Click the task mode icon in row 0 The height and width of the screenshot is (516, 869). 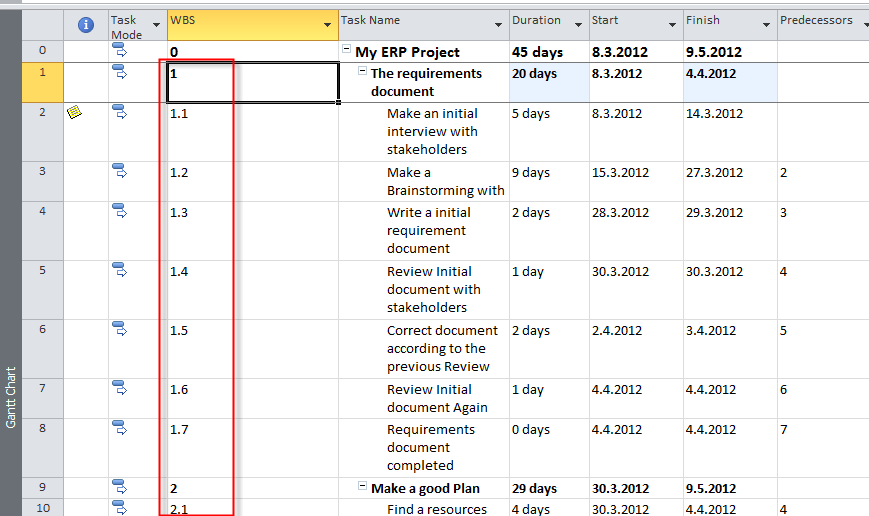click(120, 51)
